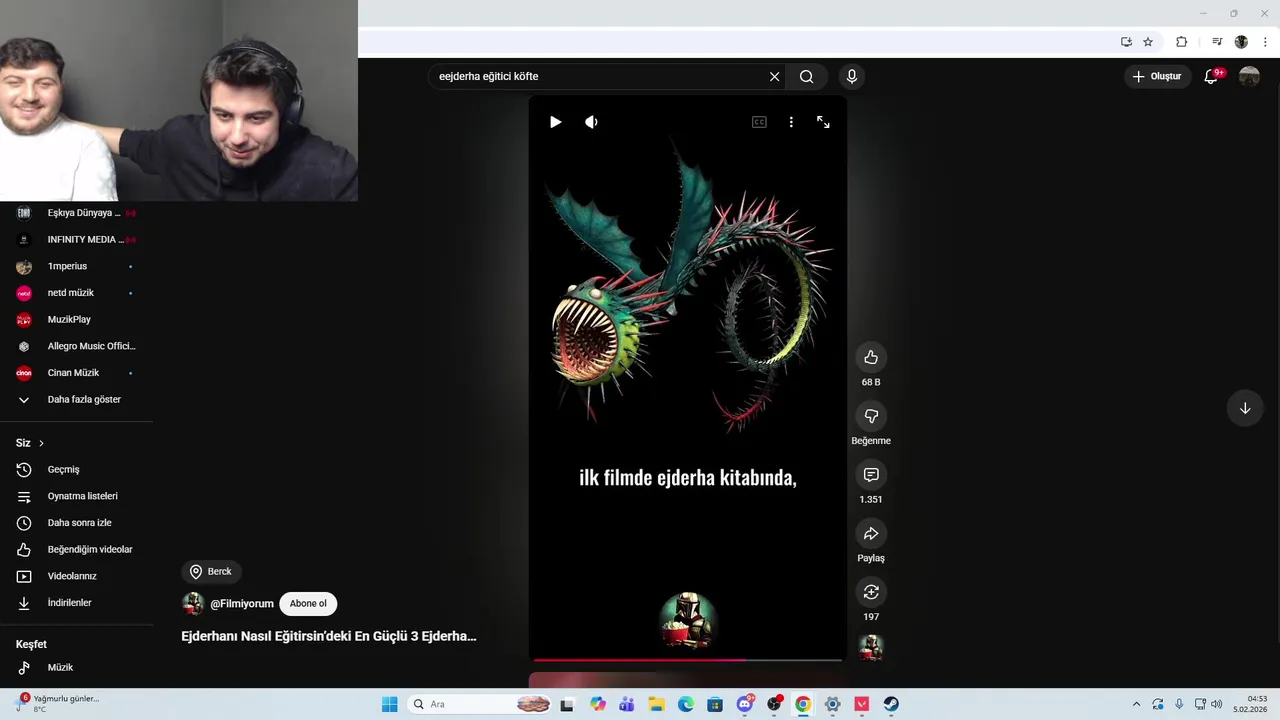Open the Short's three-dot more options menu
Image resolution: width=1280 pixels, height=720 pixels.
click(791, 122)
